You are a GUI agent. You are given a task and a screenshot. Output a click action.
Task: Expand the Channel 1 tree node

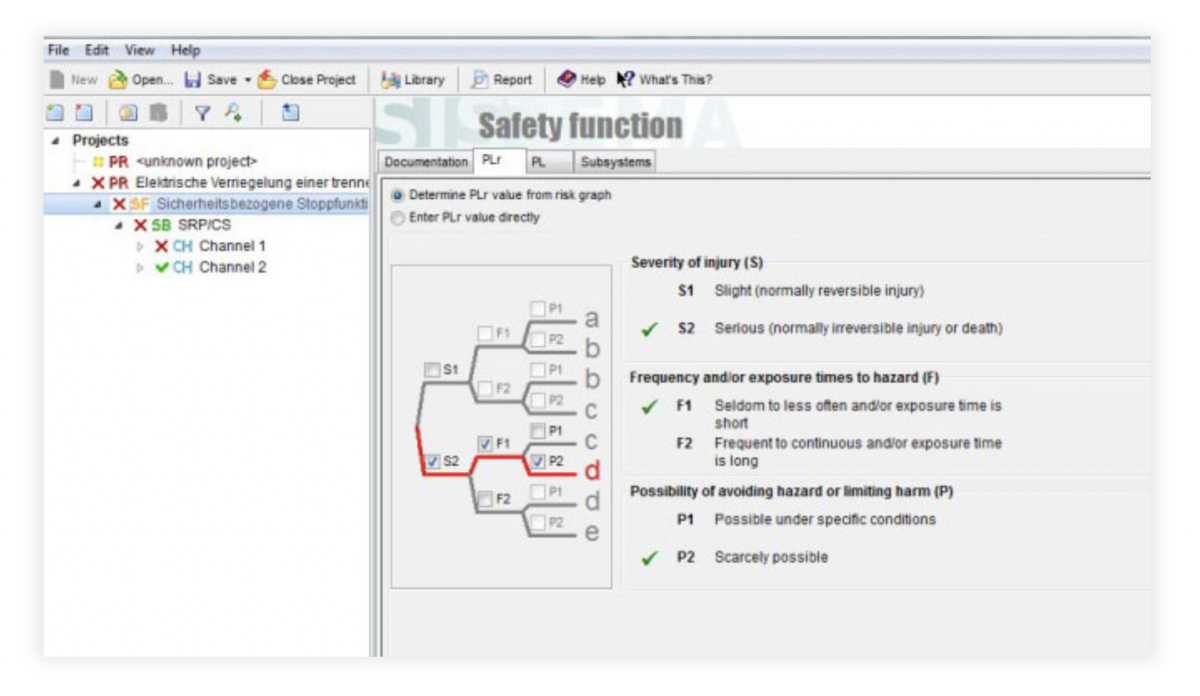click(x=141, y=246)
